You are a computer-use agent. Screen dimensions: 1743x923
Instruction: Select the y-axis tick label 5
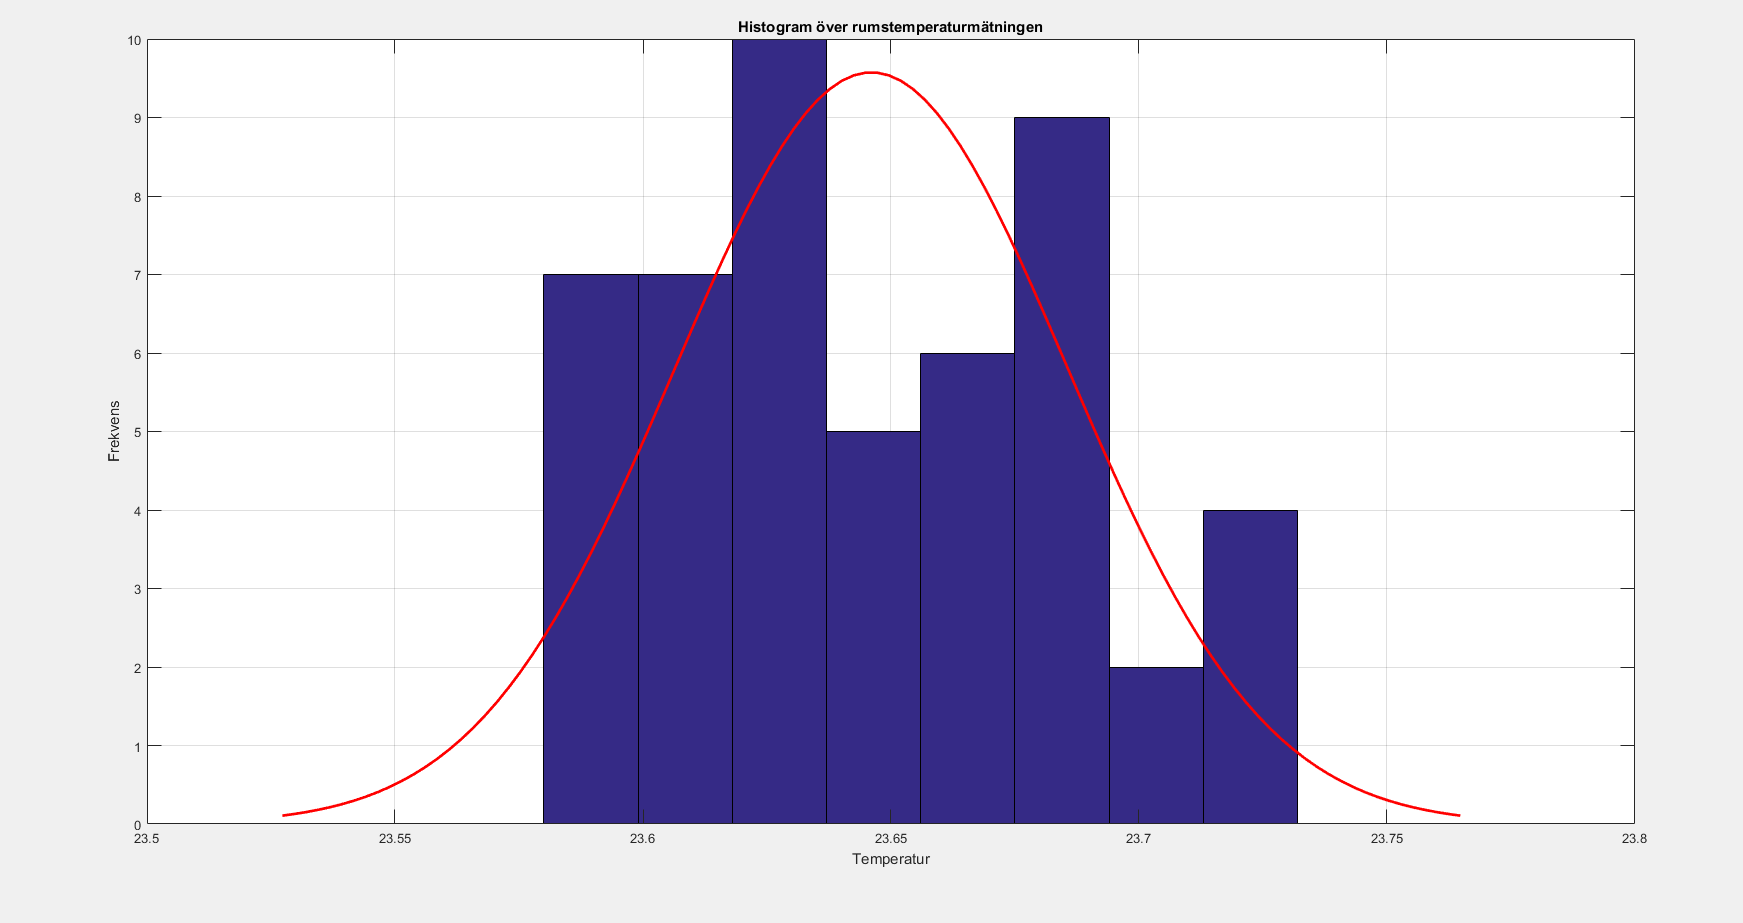coord(136,432)
